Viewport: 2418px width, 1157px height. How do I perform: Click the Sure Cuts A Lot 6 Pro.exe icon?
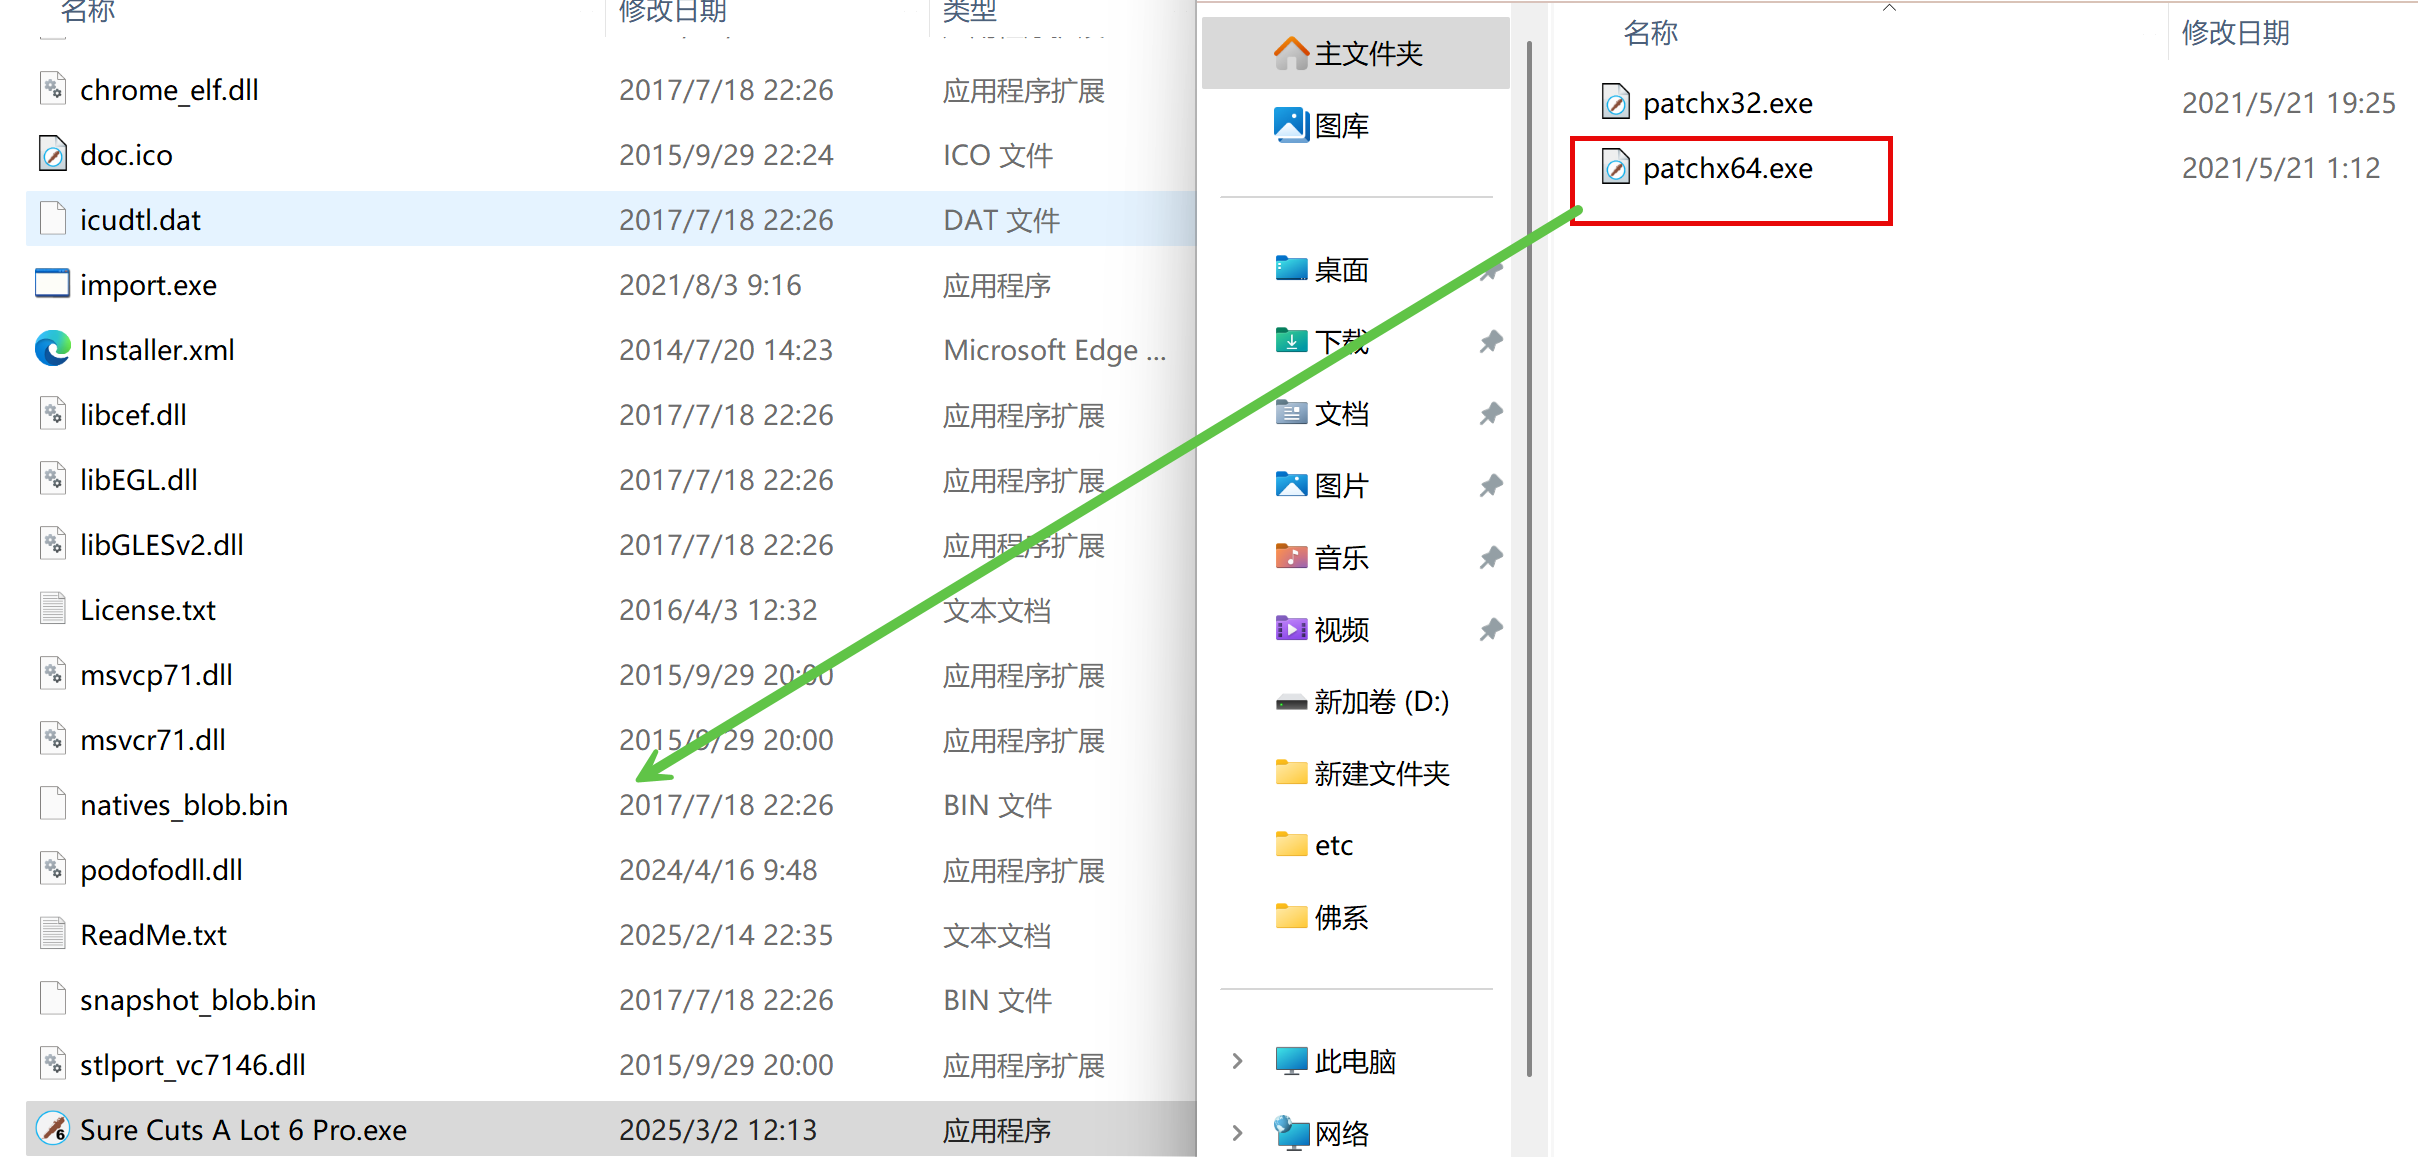(52, 1129)
